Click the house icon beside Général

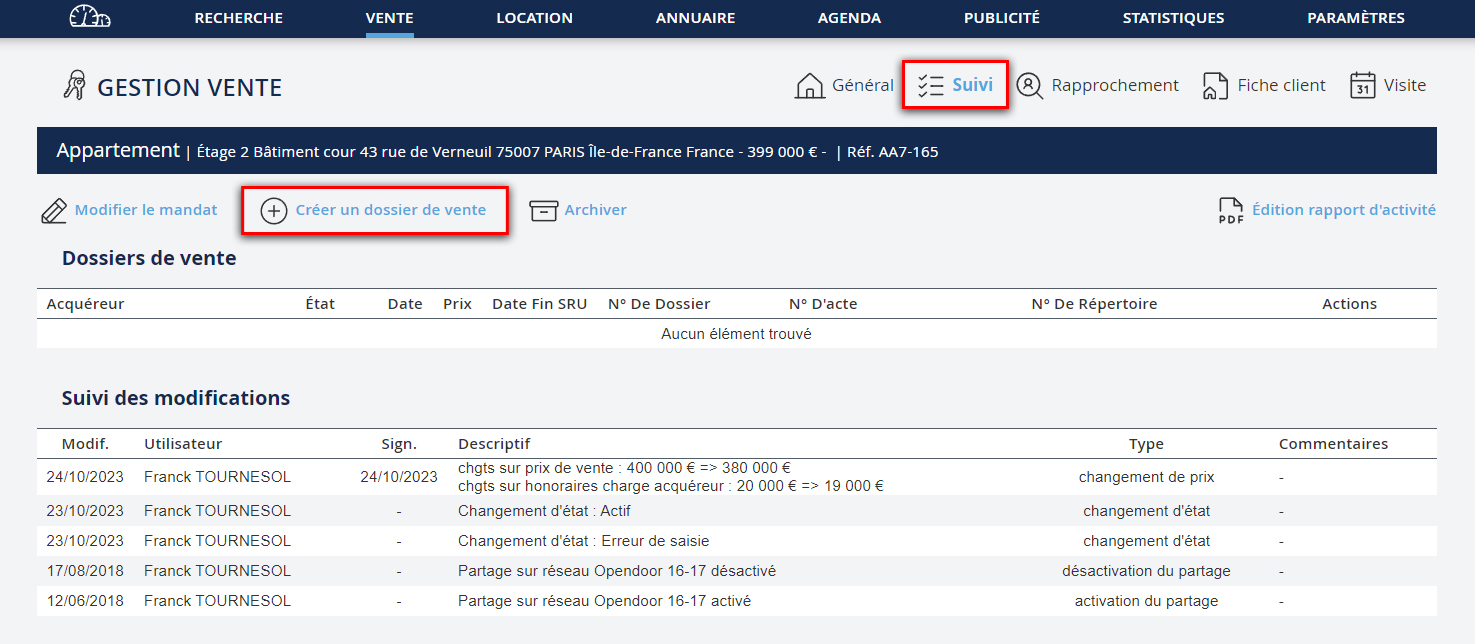(x=809, y=86)
